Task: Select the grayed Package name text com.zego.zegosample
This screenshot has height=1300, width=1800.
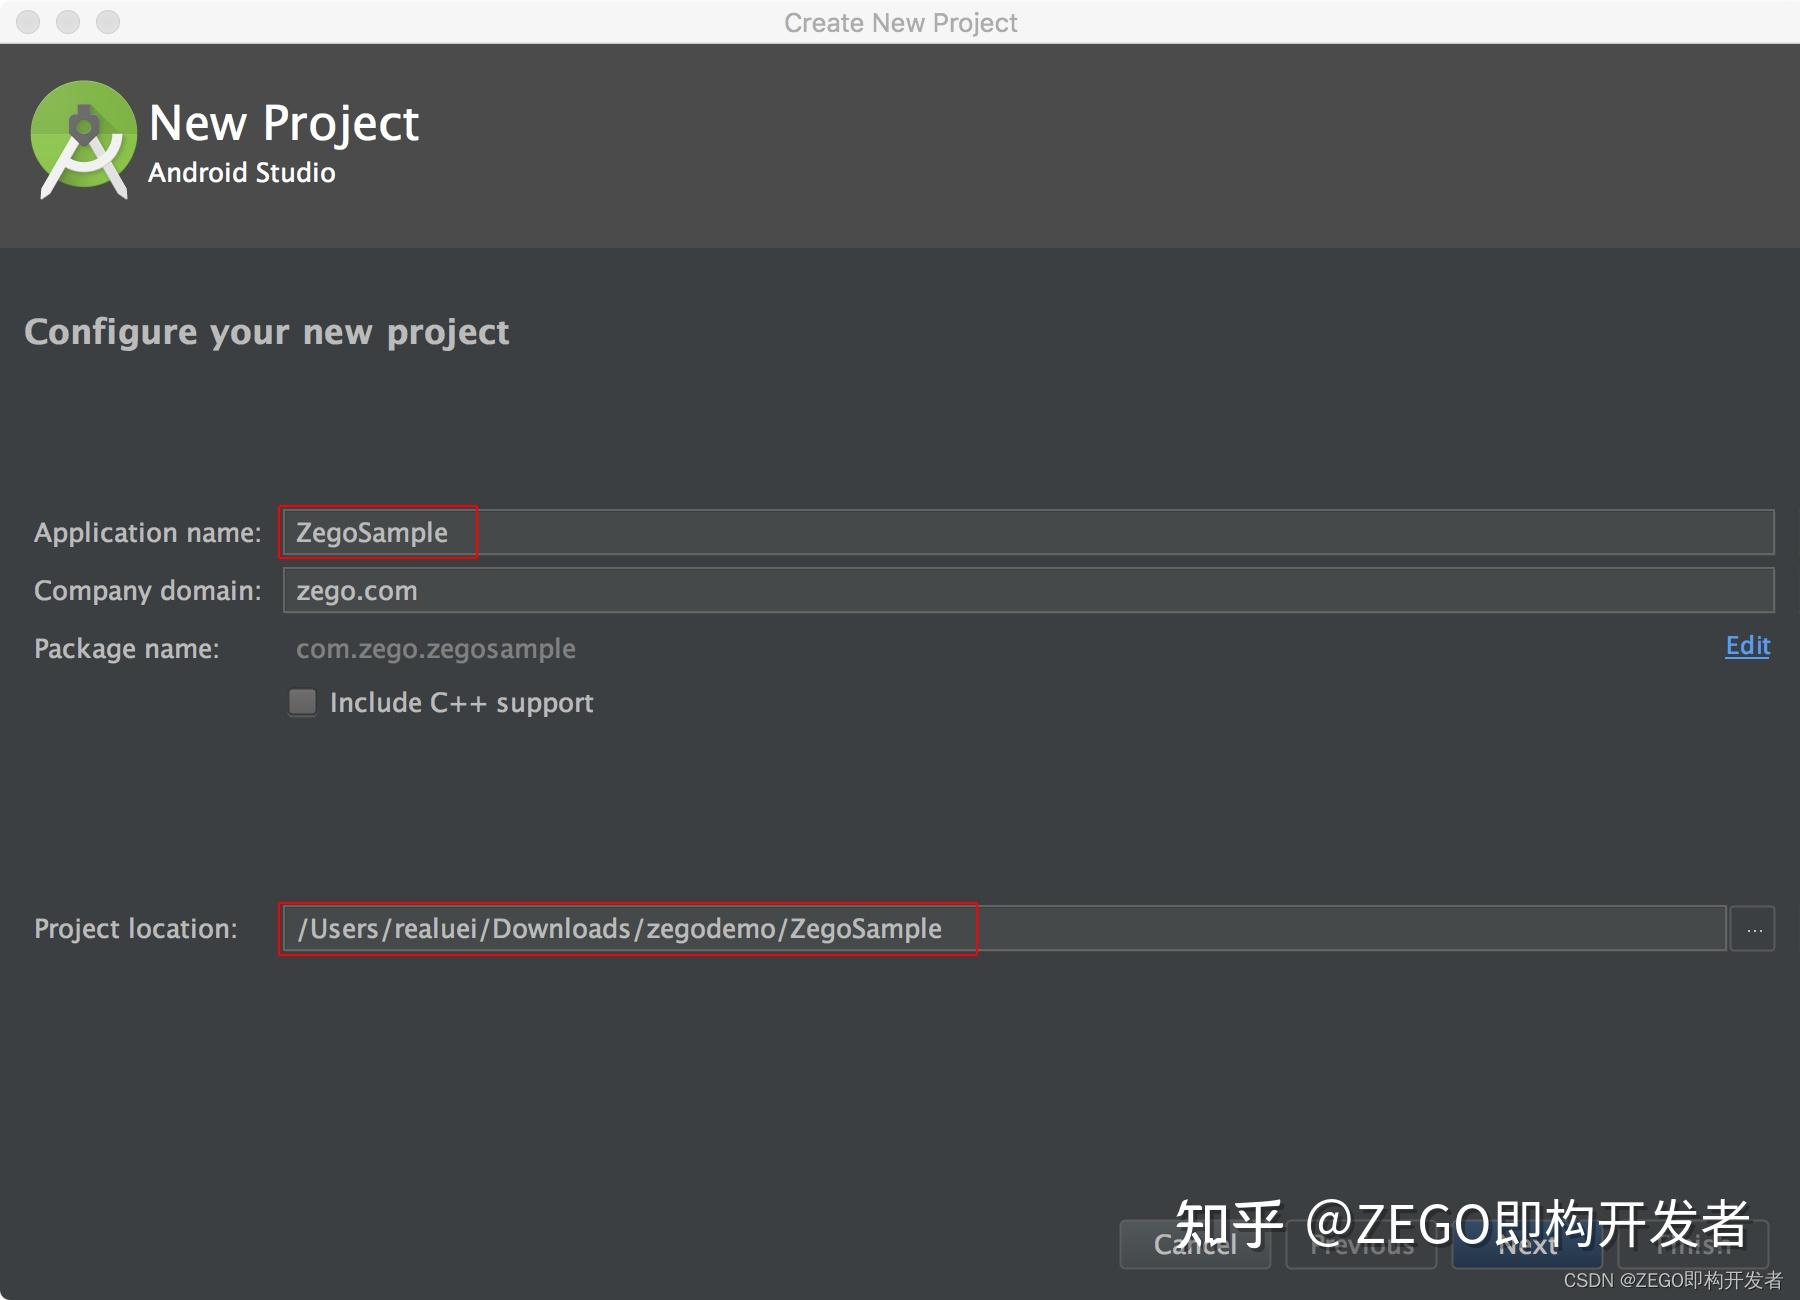Action: [x=435, y=648]
